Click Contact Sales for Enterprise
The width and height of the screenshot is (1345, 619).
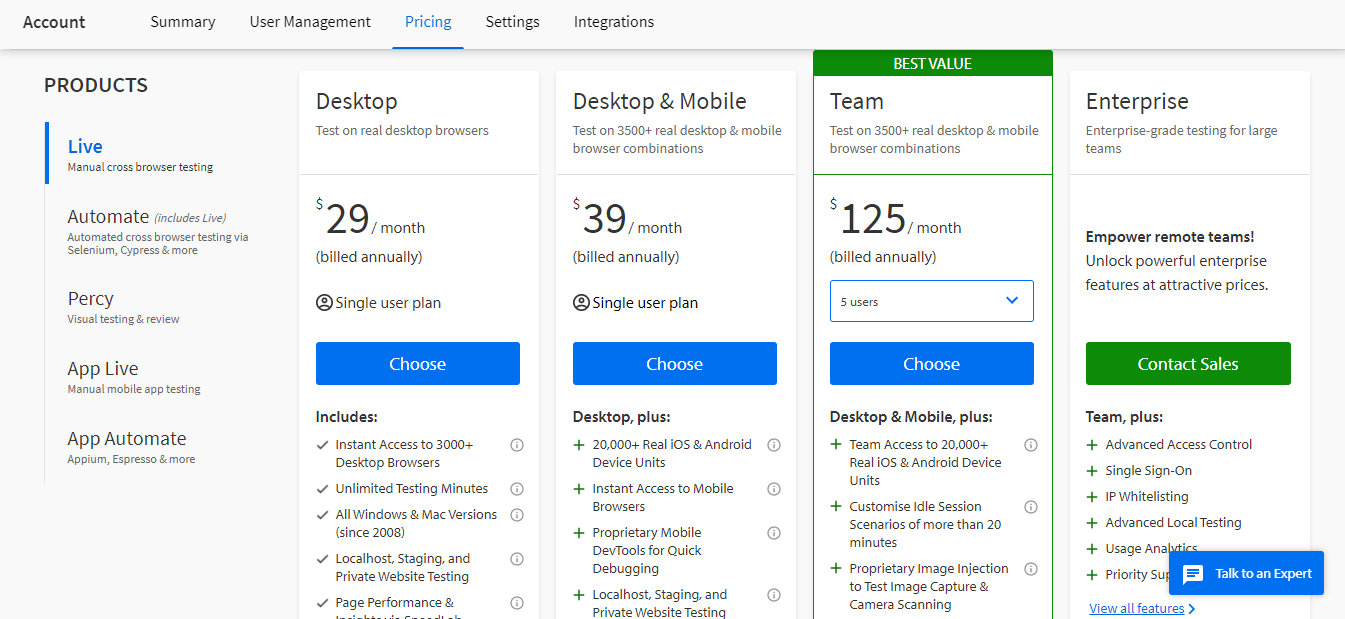(x=1188, y=364)
